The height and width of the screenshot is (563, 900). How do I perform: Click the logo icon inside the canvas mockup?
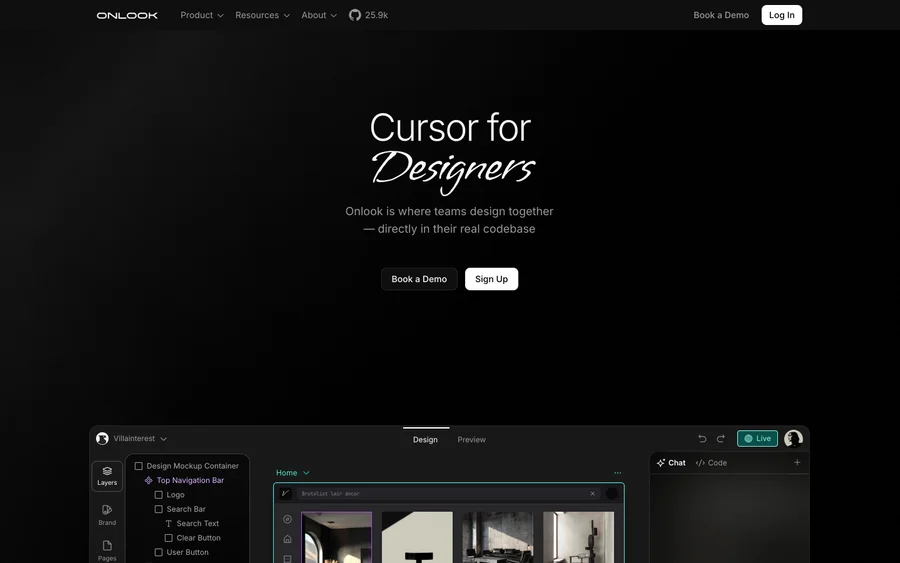pyautogui.click(x=285, y=494)
